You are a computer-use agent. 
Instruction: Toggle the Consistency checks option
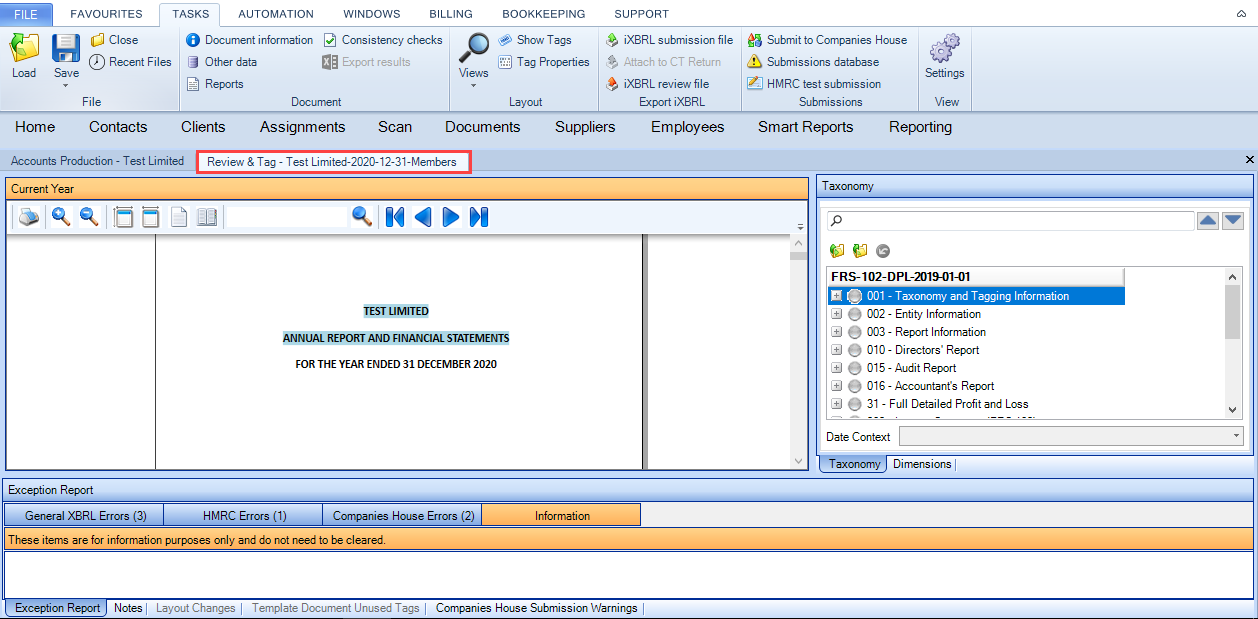point(383,40)
